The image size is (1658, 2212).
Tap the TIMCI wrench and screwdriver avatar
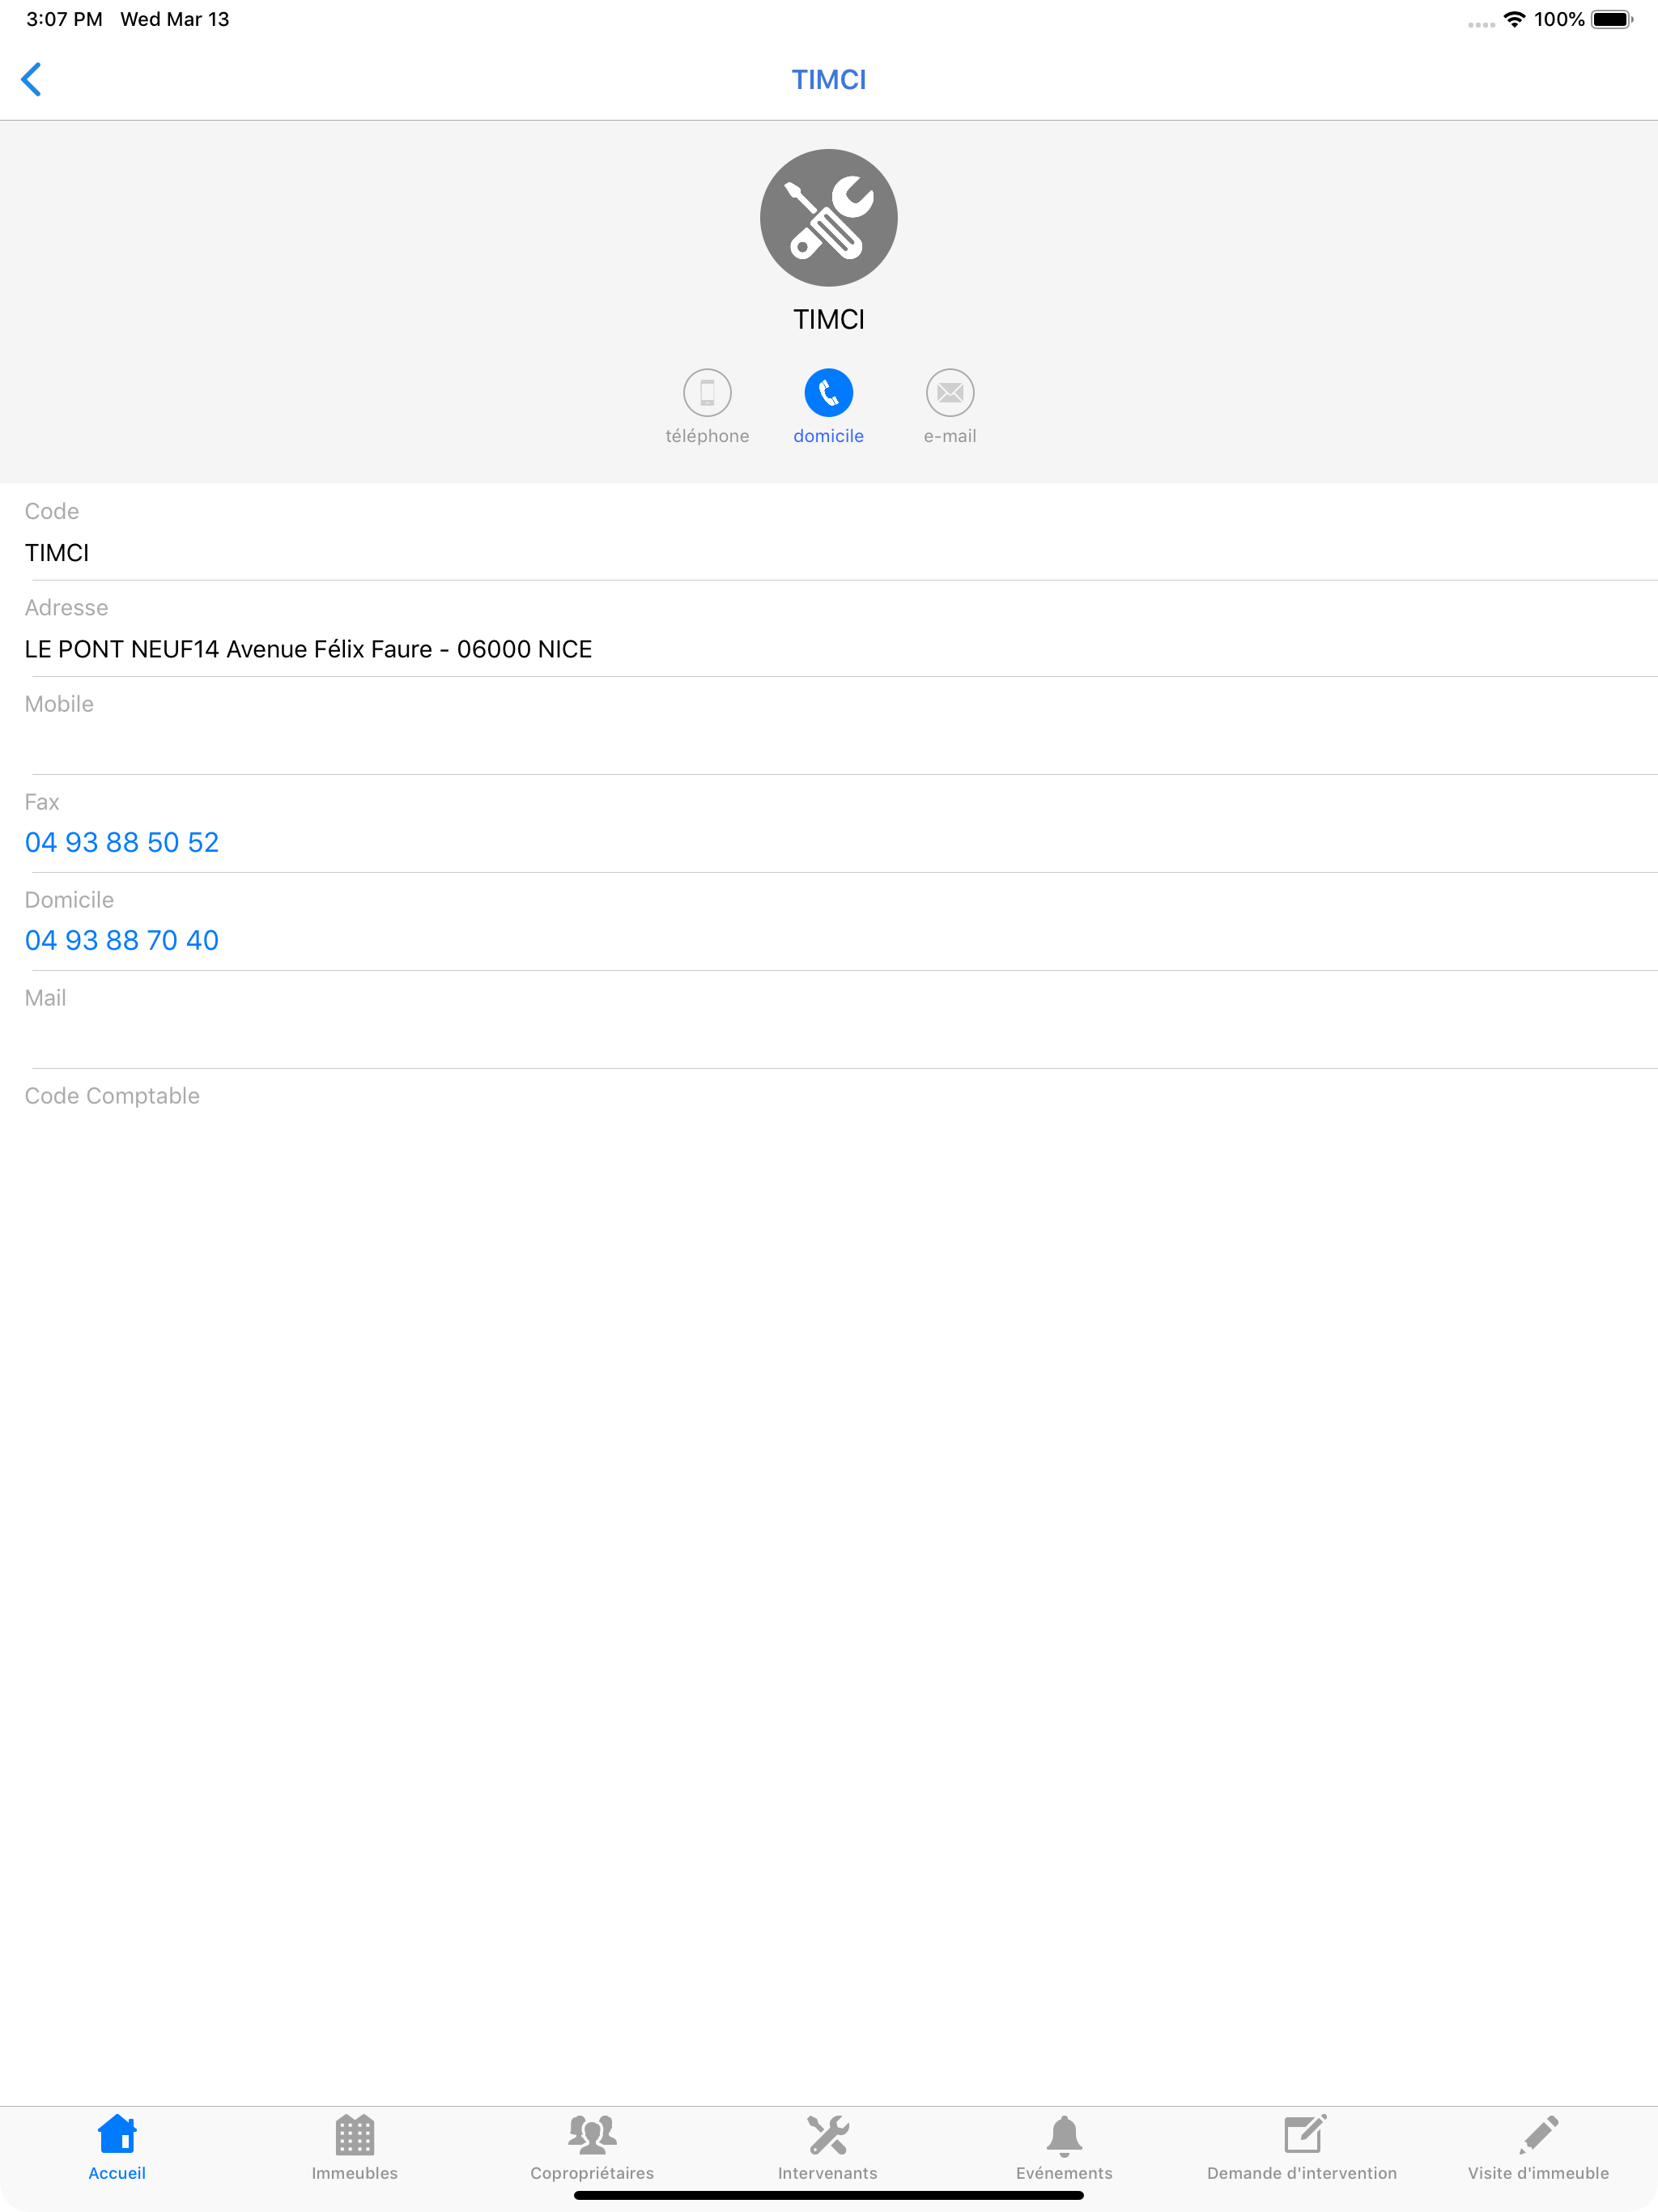[828, 218]
